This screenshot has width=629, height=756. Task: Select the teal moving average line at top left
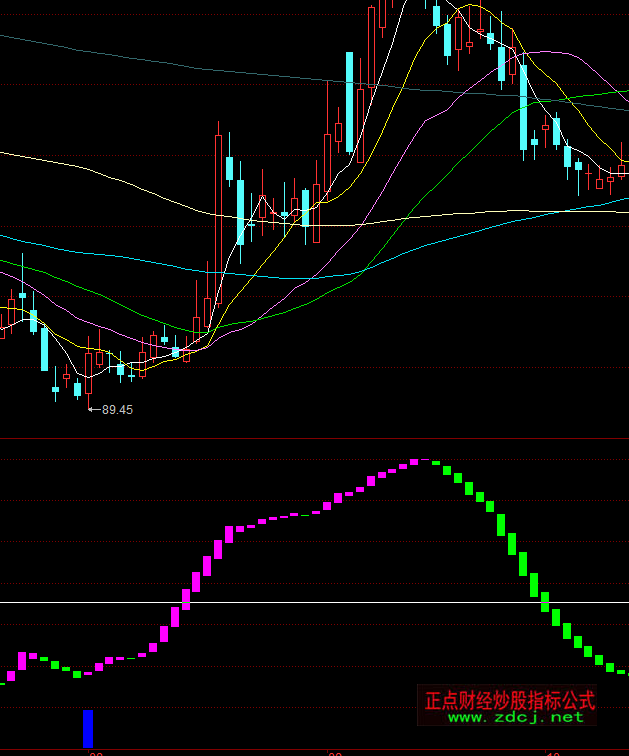click(10, 37)
